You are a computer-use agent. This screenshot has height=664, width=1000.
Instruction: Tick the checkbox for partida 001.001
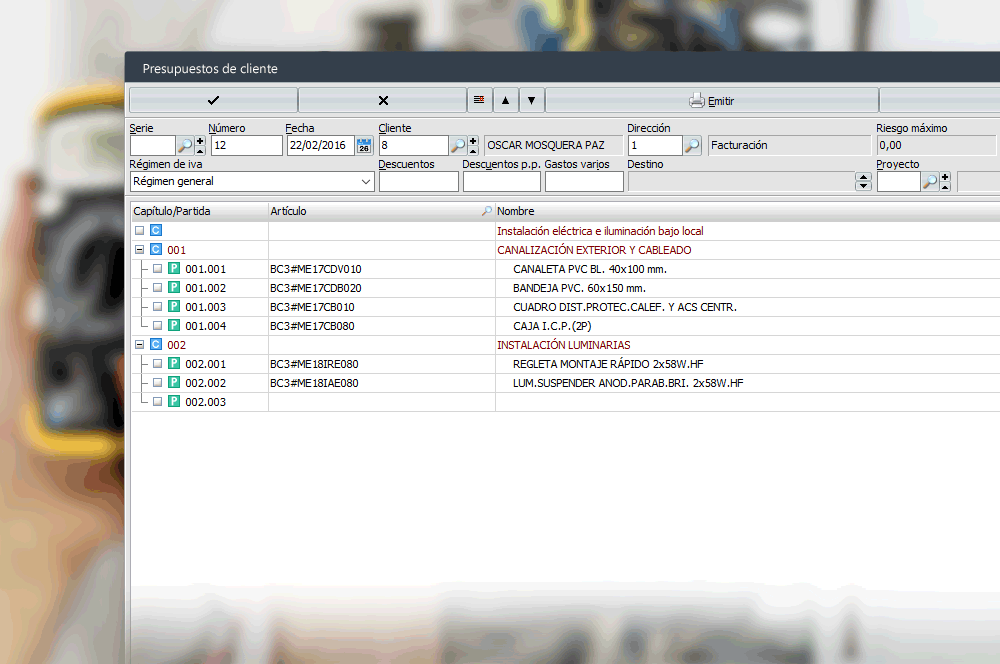click(157, 269)
